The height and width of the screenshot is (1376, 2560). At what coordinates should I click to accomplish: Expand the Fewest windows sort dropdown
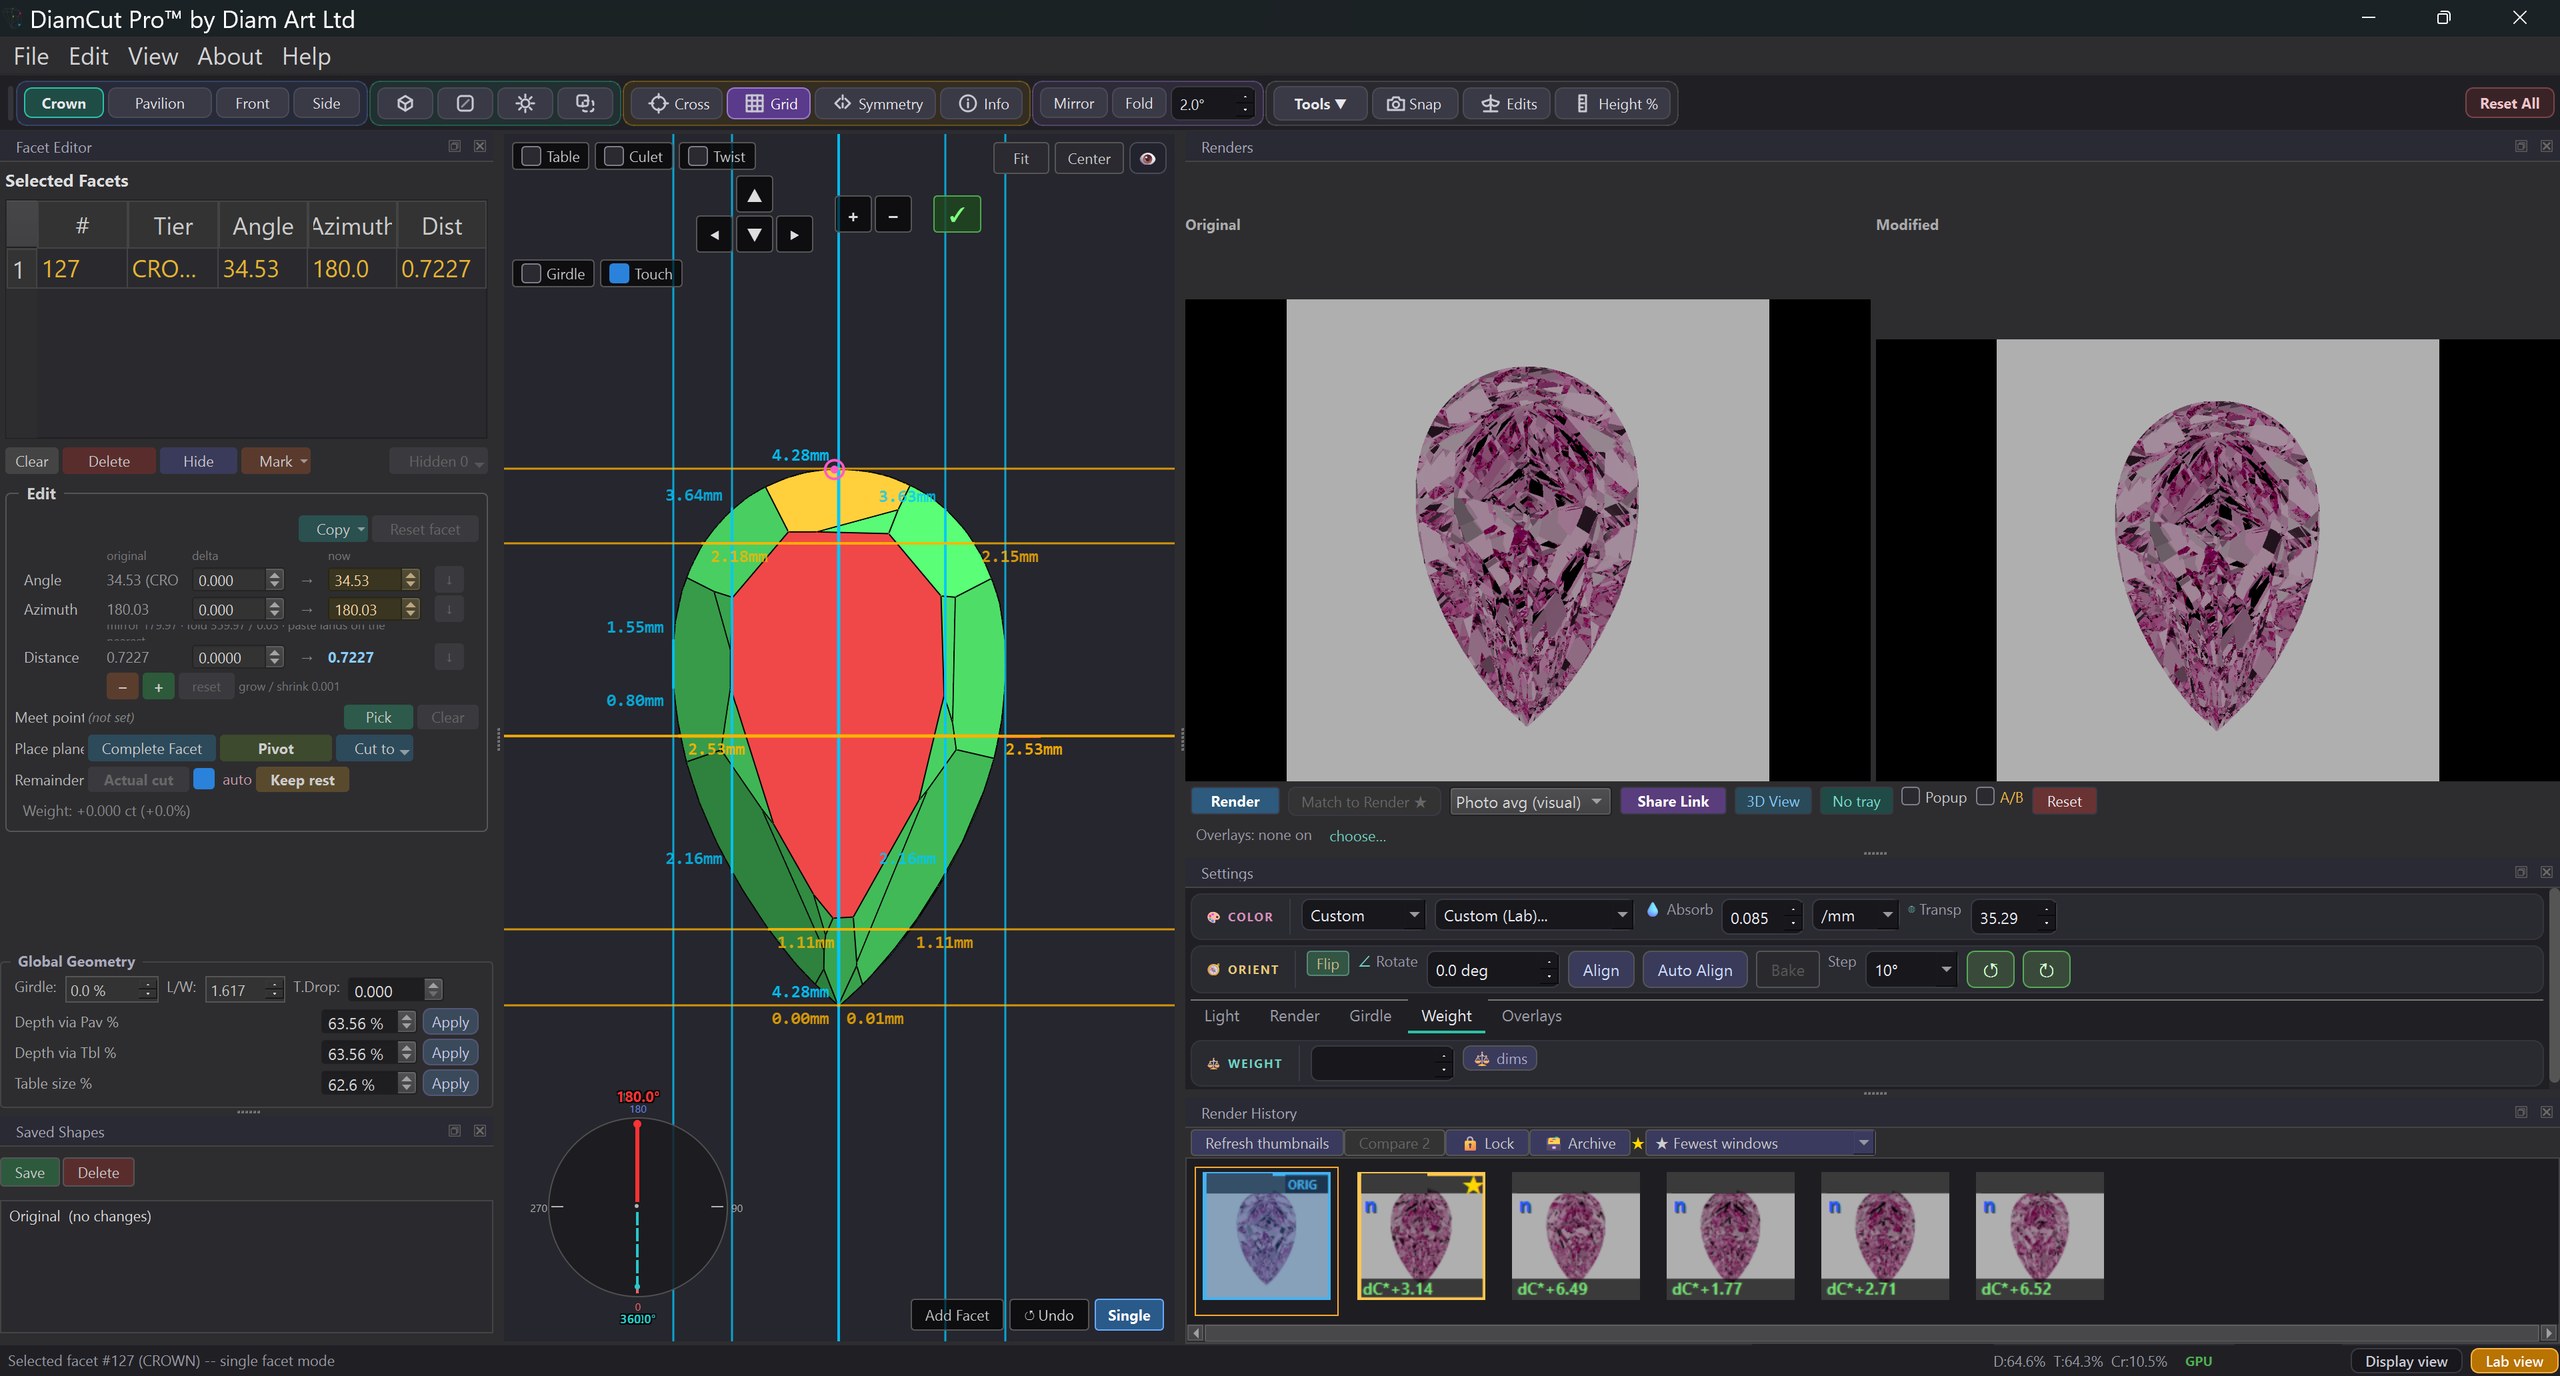1760,1143
